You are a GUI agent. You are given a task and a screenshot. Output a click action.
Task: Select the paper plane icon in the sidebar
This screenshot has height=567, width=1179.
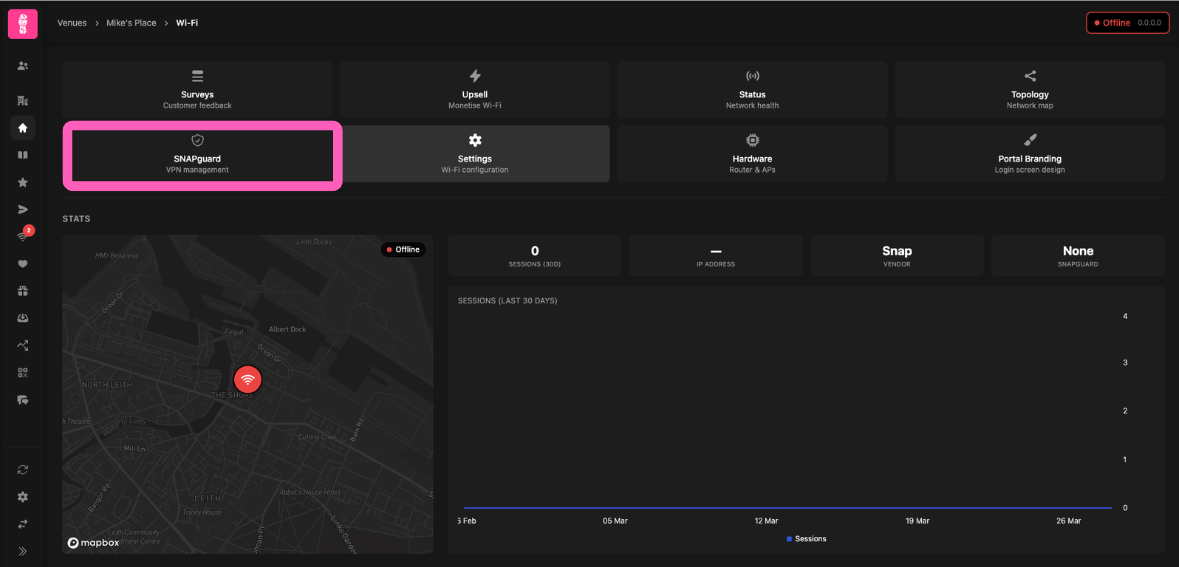tap(22, 209)
